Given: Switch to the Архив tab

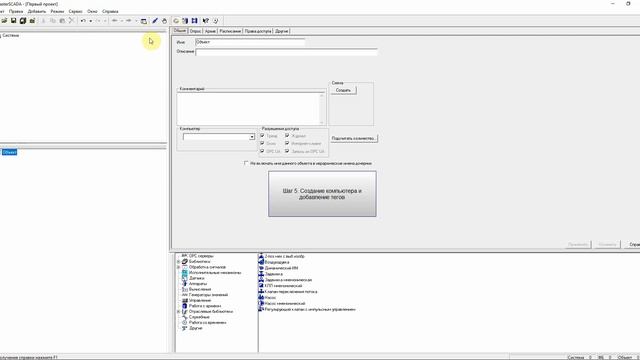Looking at the screenshot, I should 210,31.
